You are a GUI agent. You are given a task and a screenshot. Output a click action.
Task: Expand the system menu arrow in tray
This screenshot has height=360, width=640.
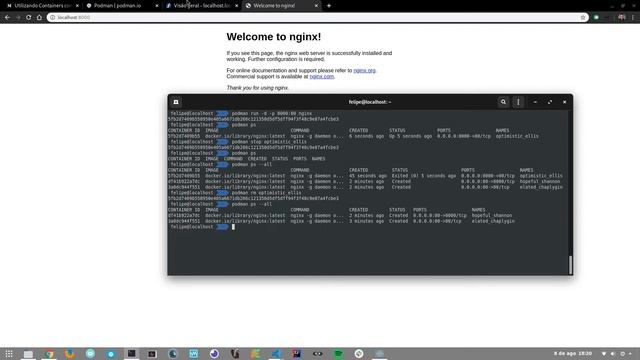click(631, 354)
